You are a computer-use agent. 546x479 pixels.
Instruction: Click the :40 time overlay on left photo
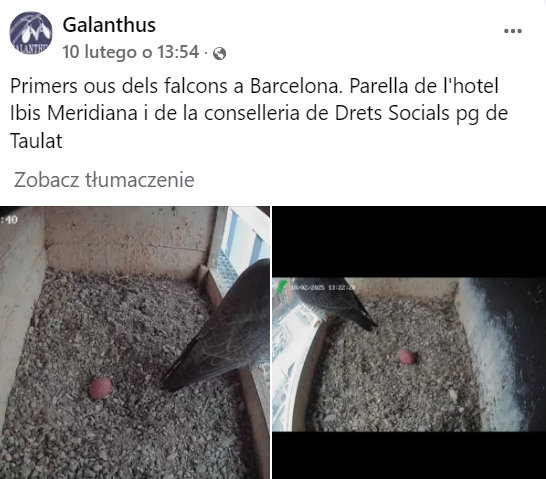coord(9,220)
